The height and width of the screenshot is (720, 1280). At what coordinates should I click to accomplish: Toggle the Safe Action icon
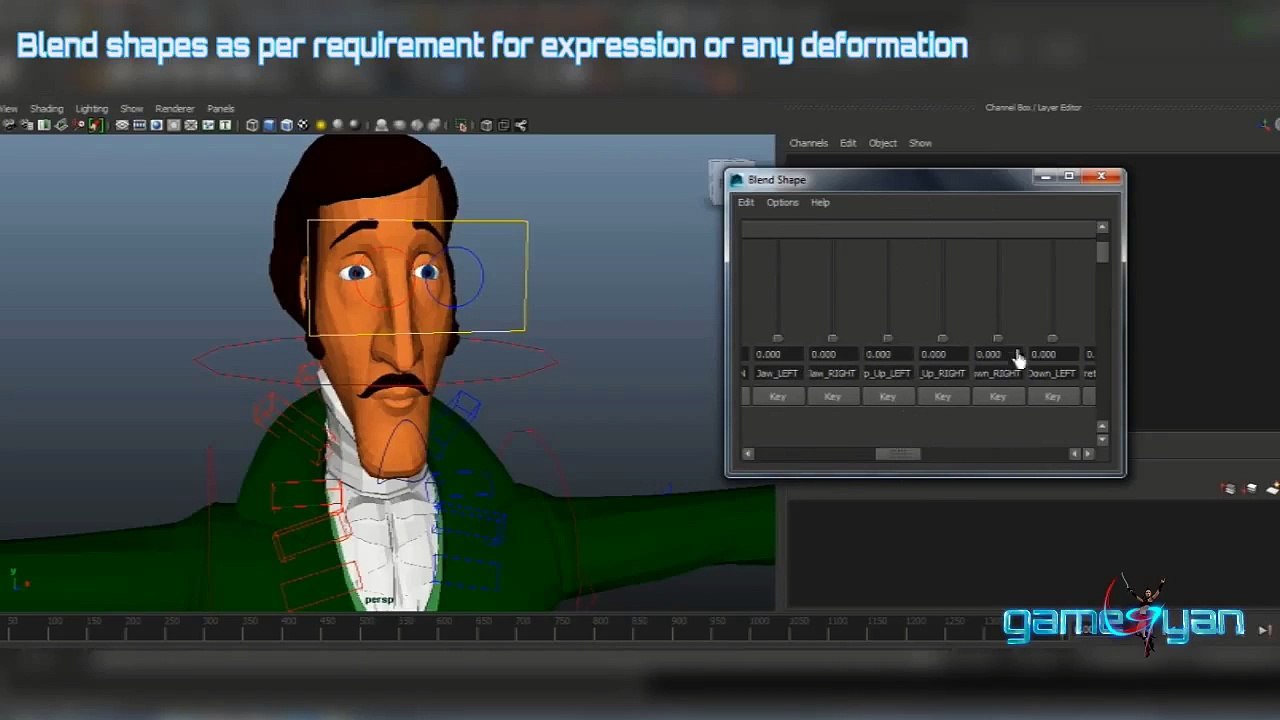click(x=208, y=125)
